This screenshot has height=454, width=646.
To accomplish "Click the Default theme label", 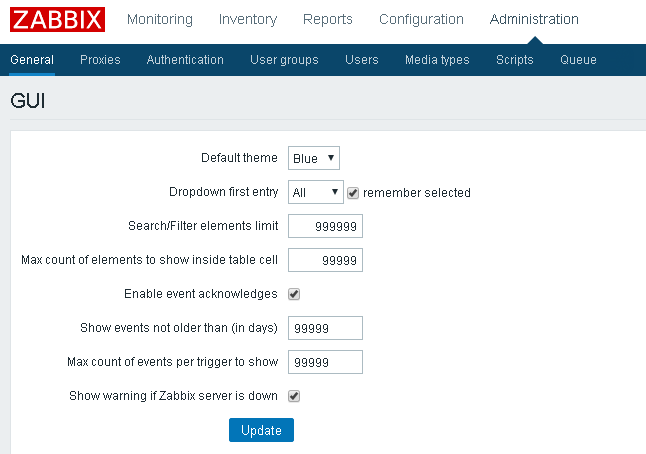I will pyautogui.click(x=239, y=158).
